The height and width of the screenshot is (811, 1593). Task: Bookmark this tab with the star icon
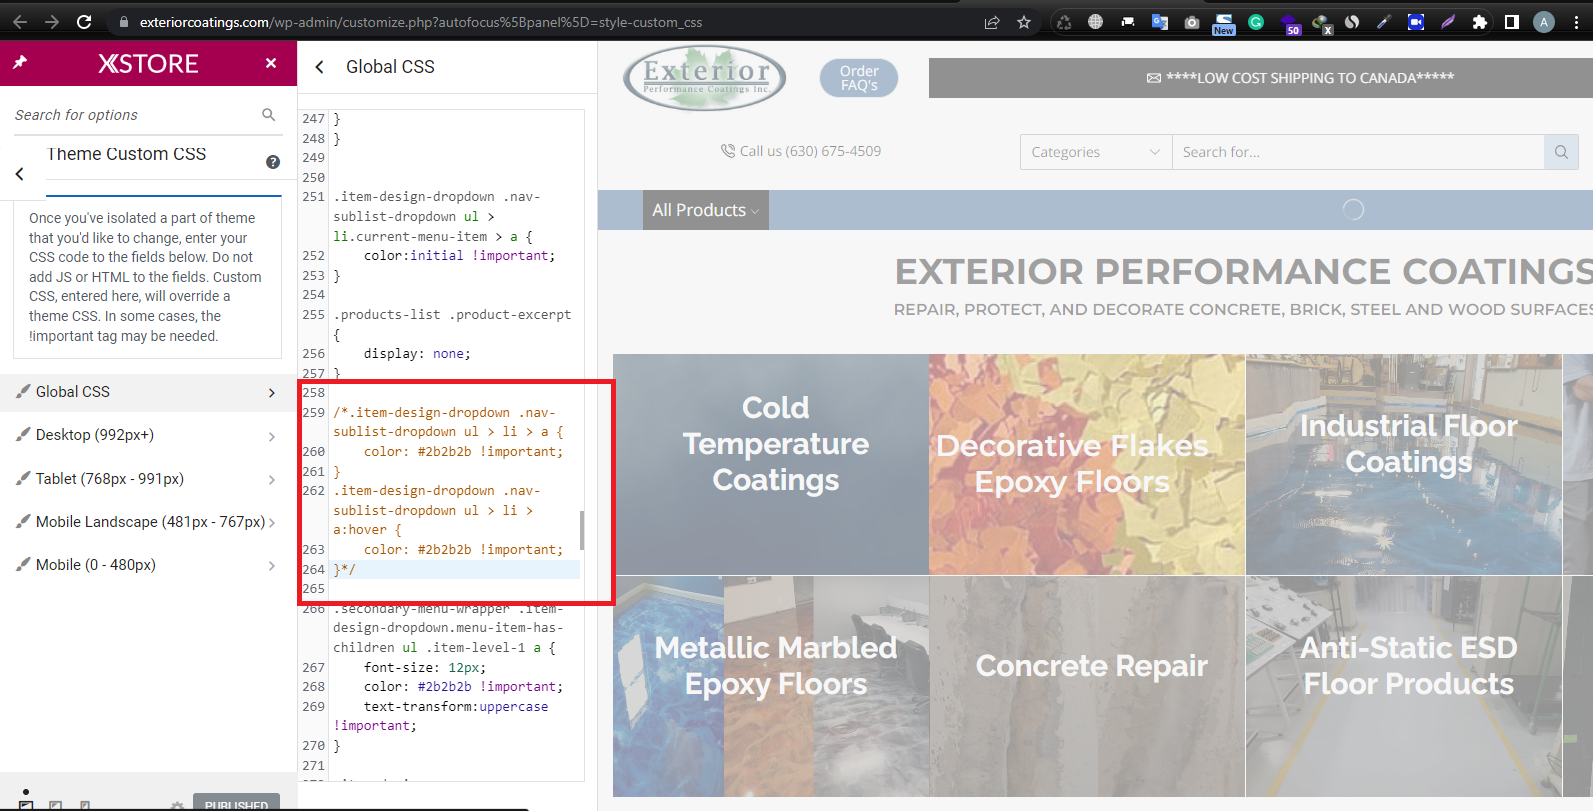[1024, 22]
